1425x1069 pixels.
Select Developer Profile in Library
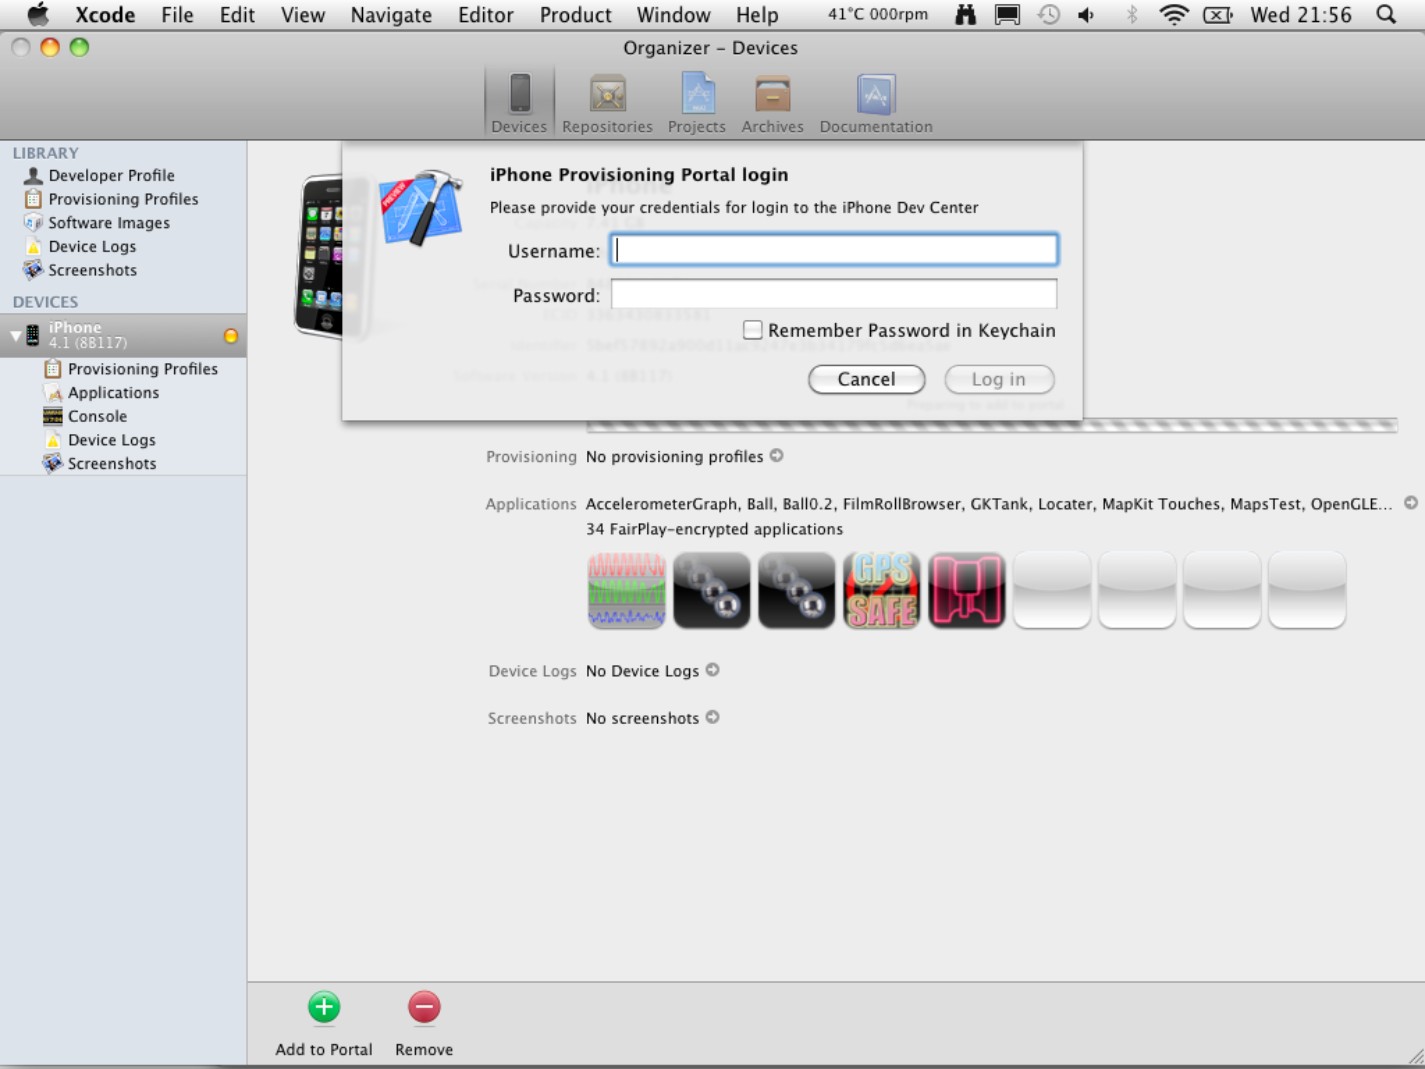tap(111, 175)
